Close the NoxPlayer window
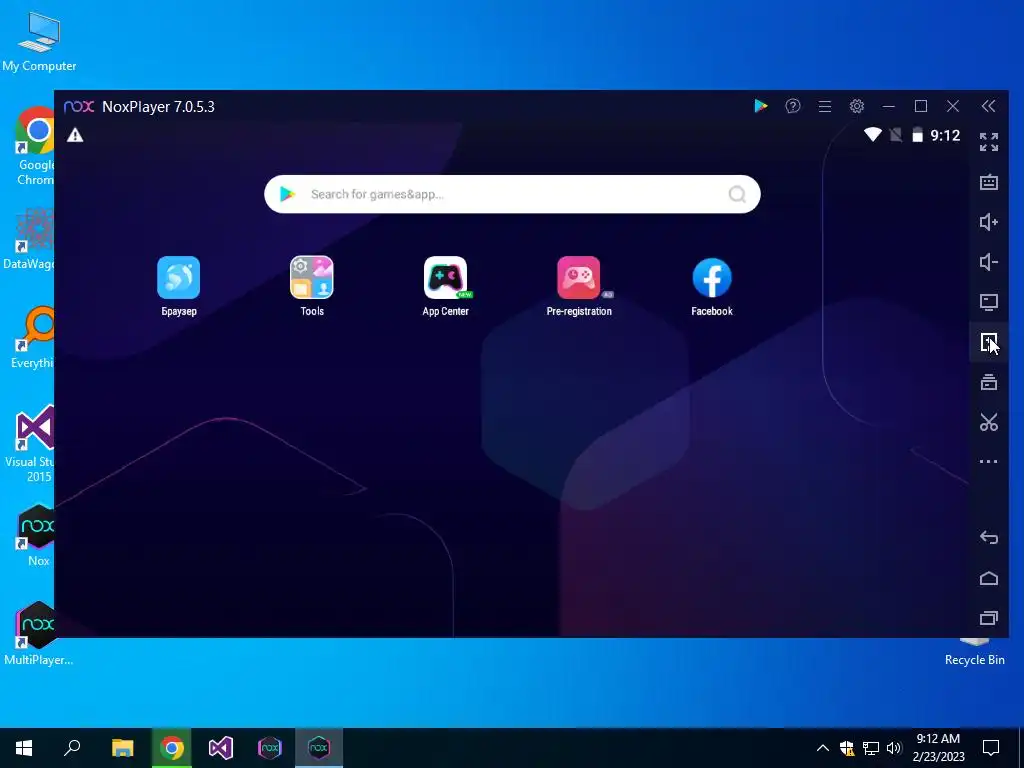1024x768 pixels. click(x=953, y=106)
